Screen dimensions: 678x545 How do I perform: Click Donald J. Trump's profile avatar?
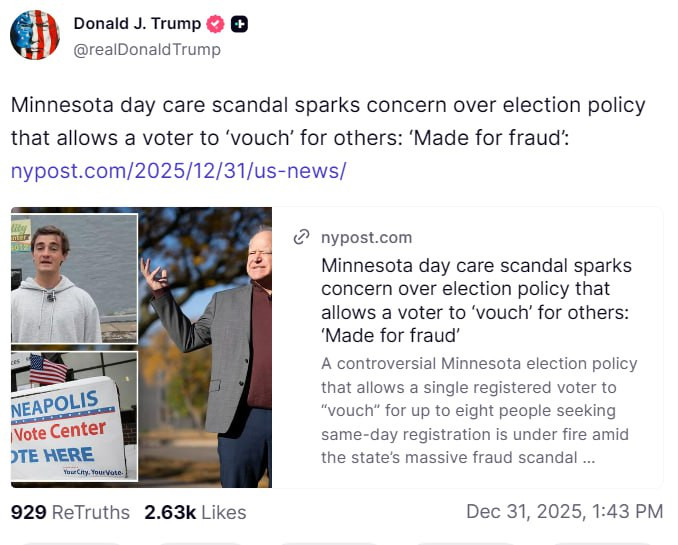(x=35, y=35)
